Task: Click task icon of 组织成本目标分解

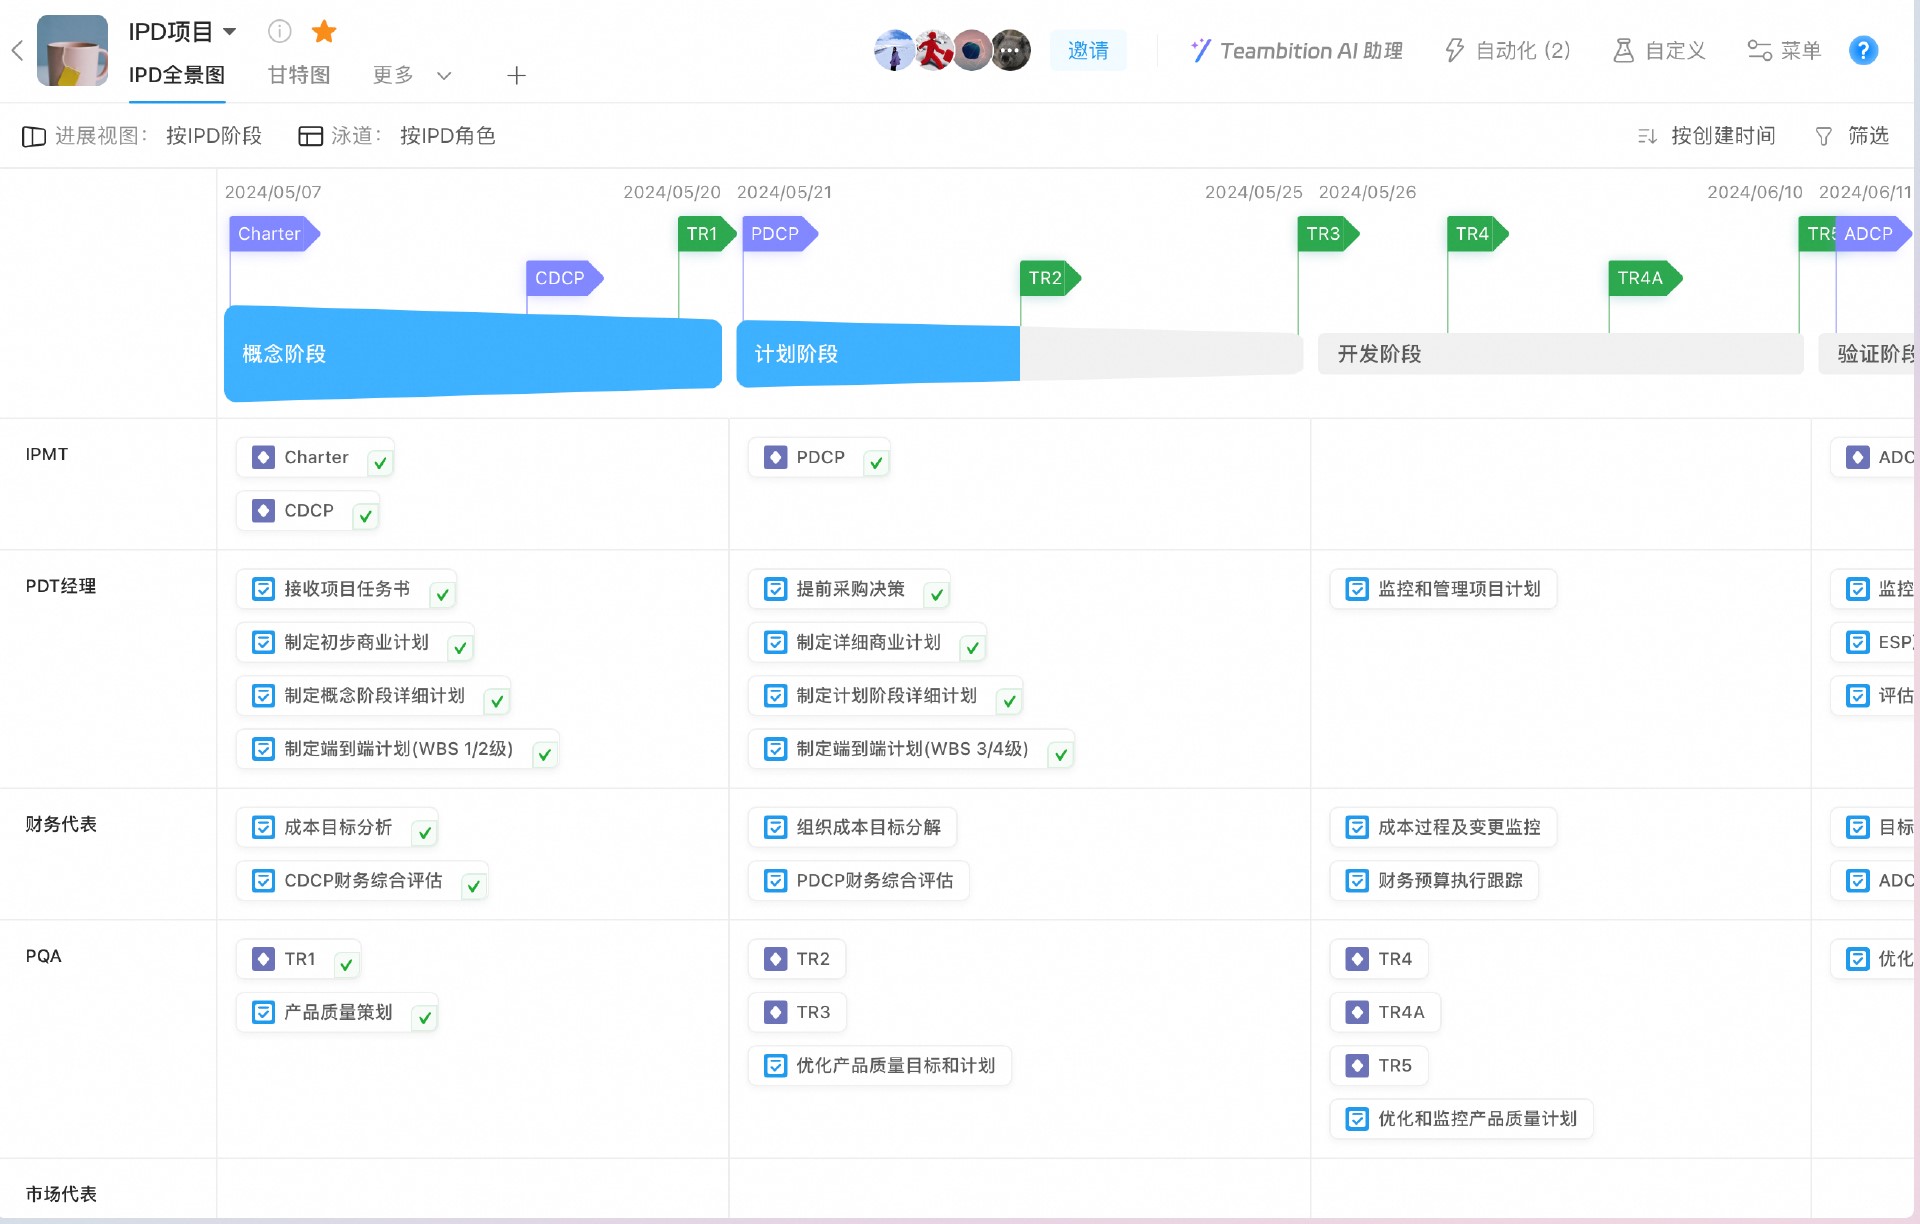Action: [x=775, y=827]
